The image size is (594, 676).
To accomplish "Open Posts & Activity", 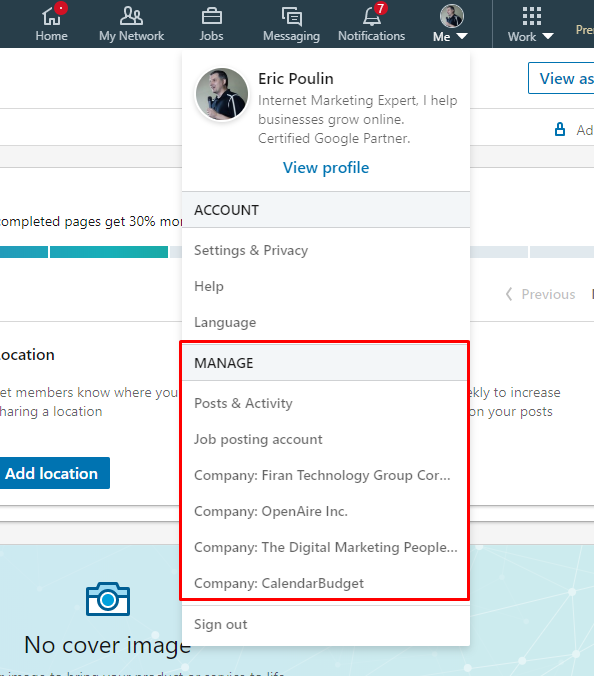I will click(x=243, y=404).
